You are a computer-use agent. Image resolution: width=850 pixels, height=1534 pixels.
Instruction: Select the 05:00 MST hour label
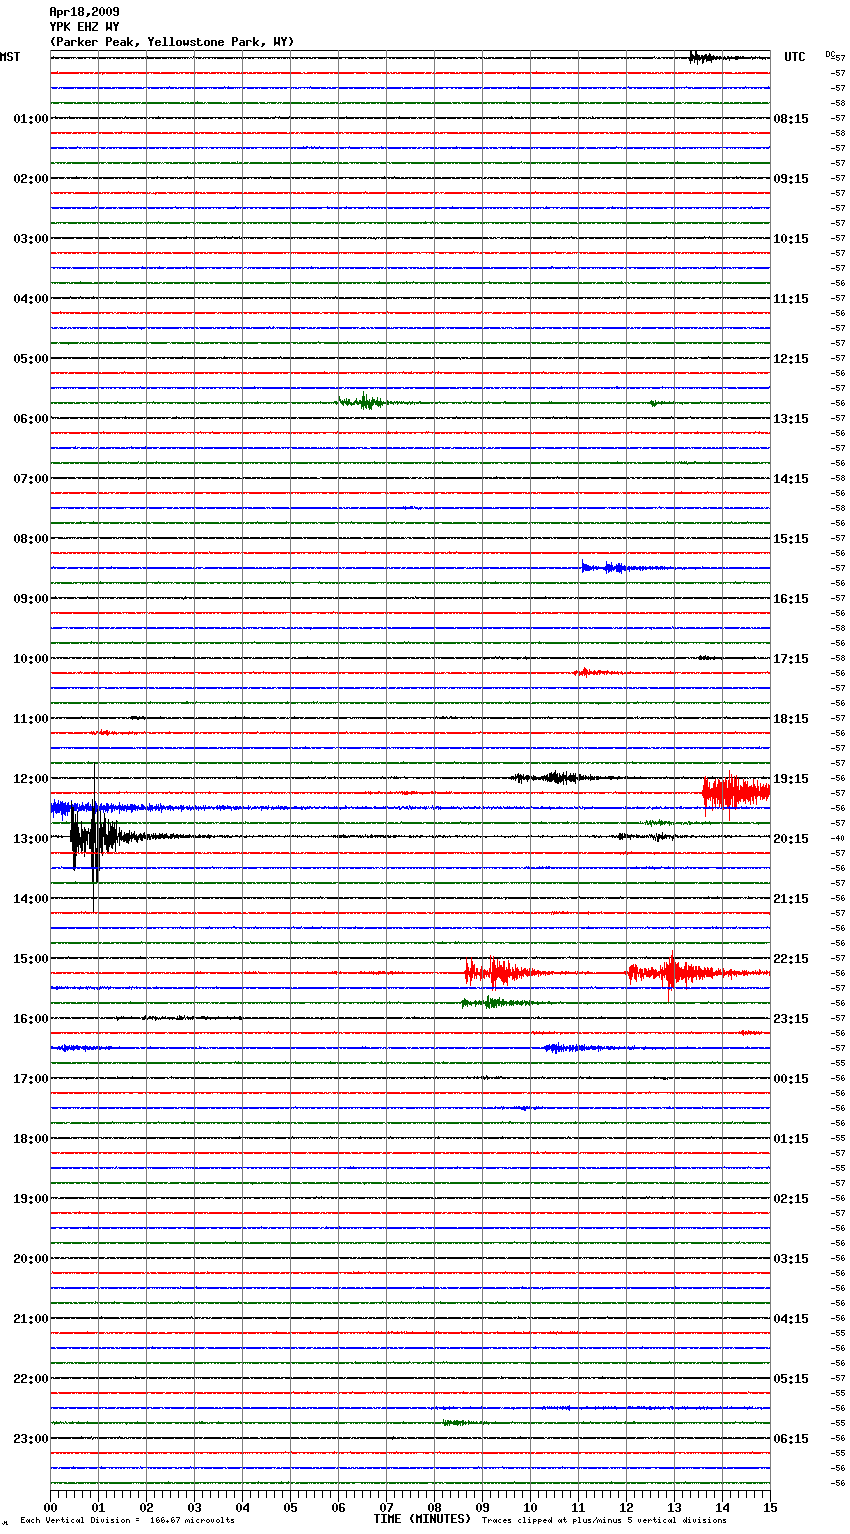[30, 359]
